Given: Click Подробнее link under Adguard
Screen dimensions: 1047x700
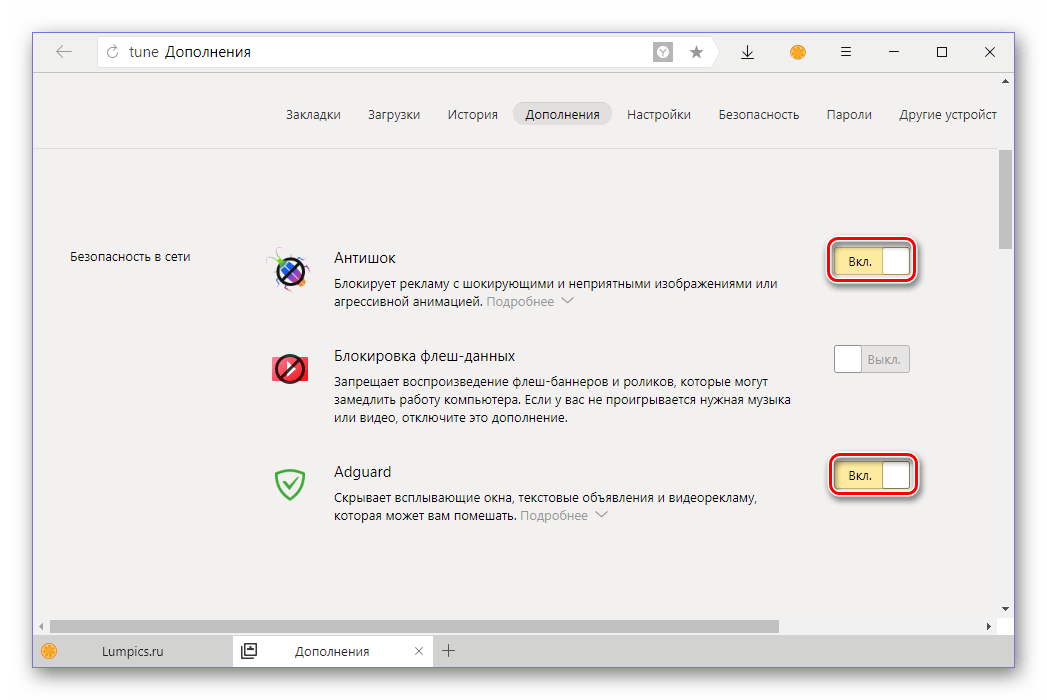Looking at the screenshot, I should pos(554,515).
